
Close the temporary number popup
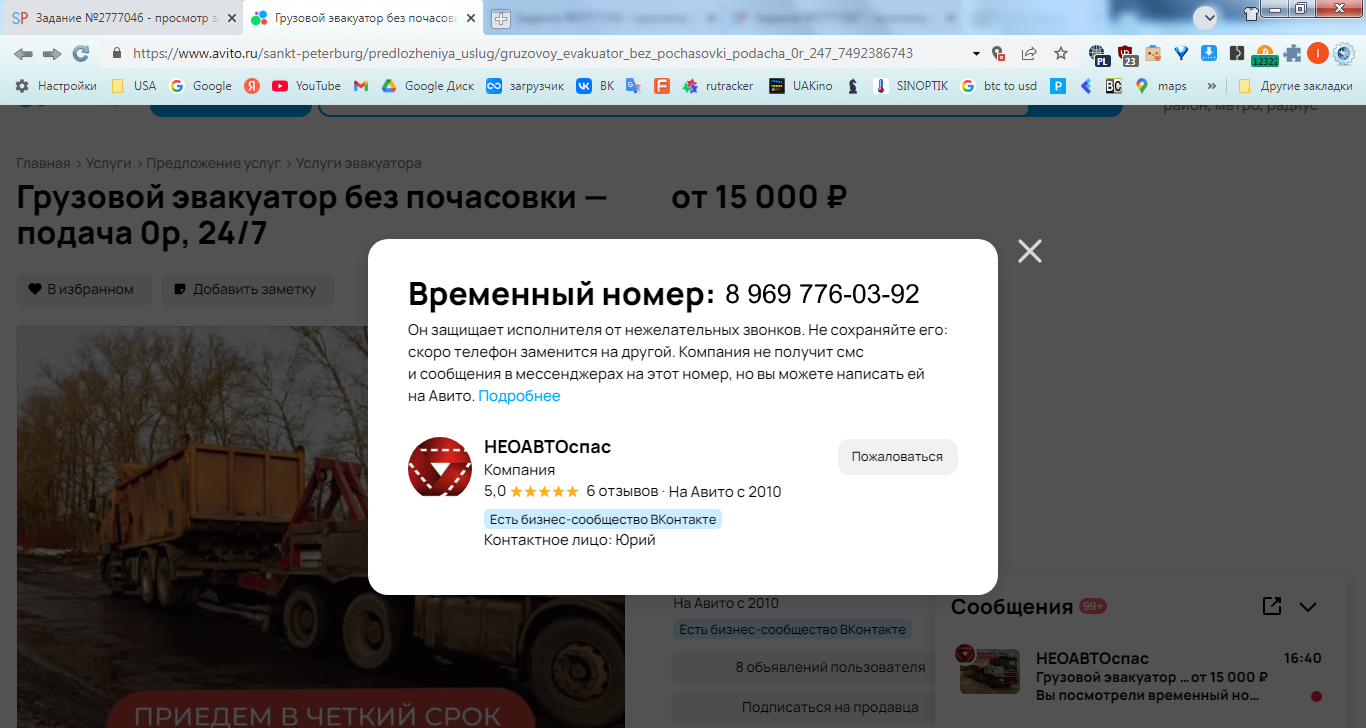1029,251
